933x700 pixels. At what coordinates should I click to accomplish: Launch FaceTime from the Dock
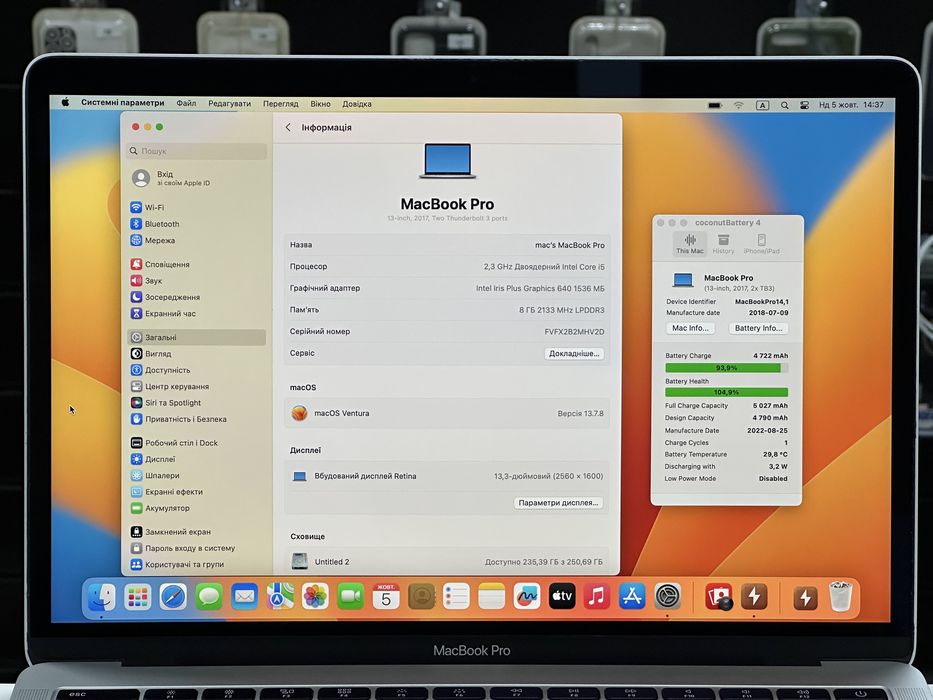pyautogui.click(x=350, y=596)
